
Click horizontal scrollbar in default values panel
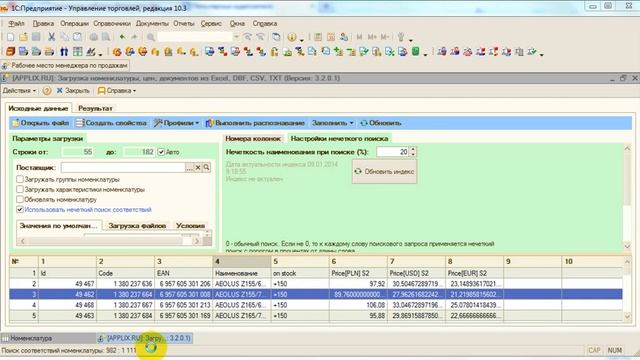(110, 241)
